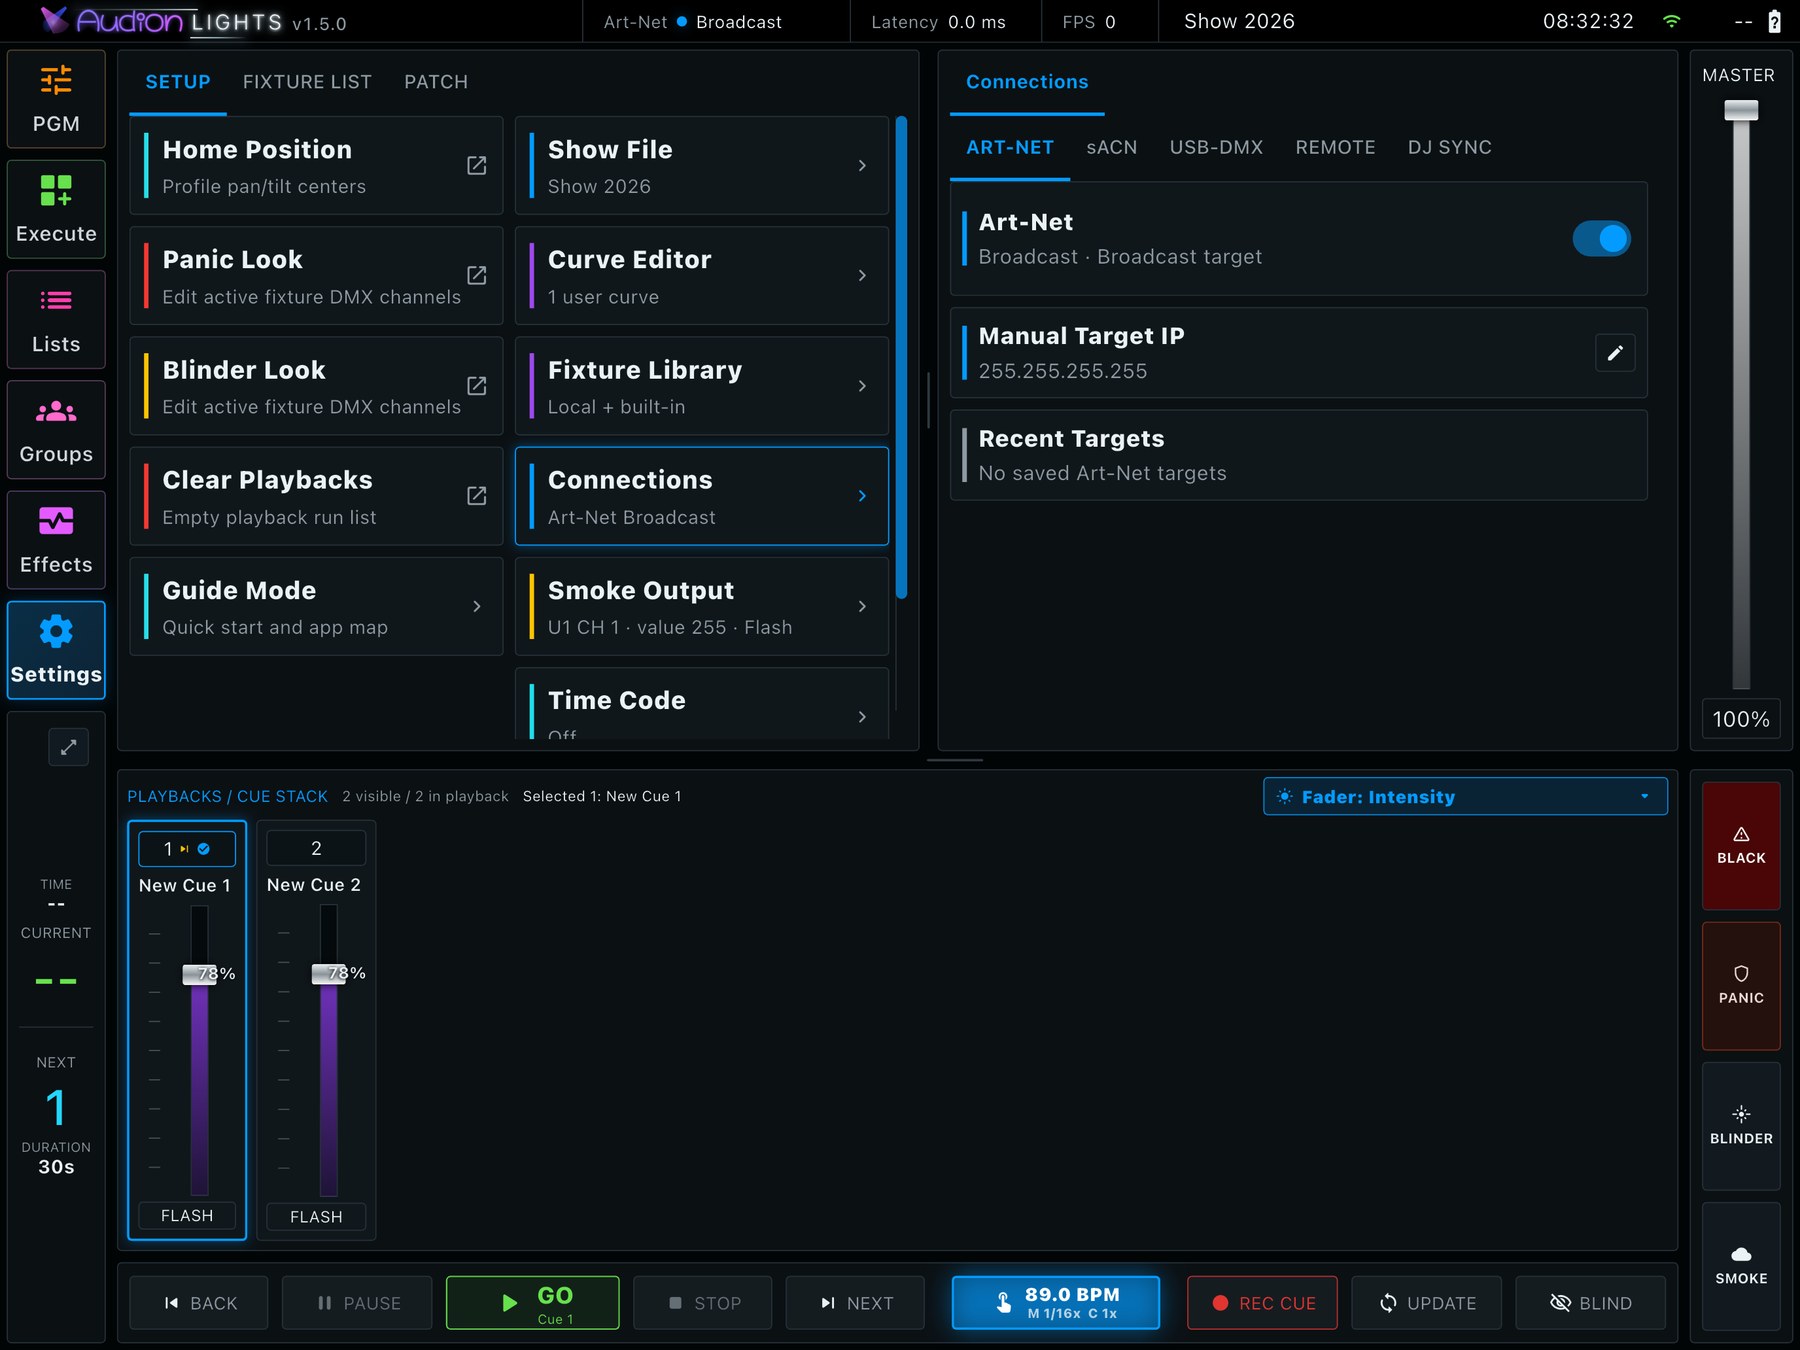The width and height of the screenshot is (1800, 1350).
Task: Trigger the PANIC shield button
Action: coord(1741,986)
